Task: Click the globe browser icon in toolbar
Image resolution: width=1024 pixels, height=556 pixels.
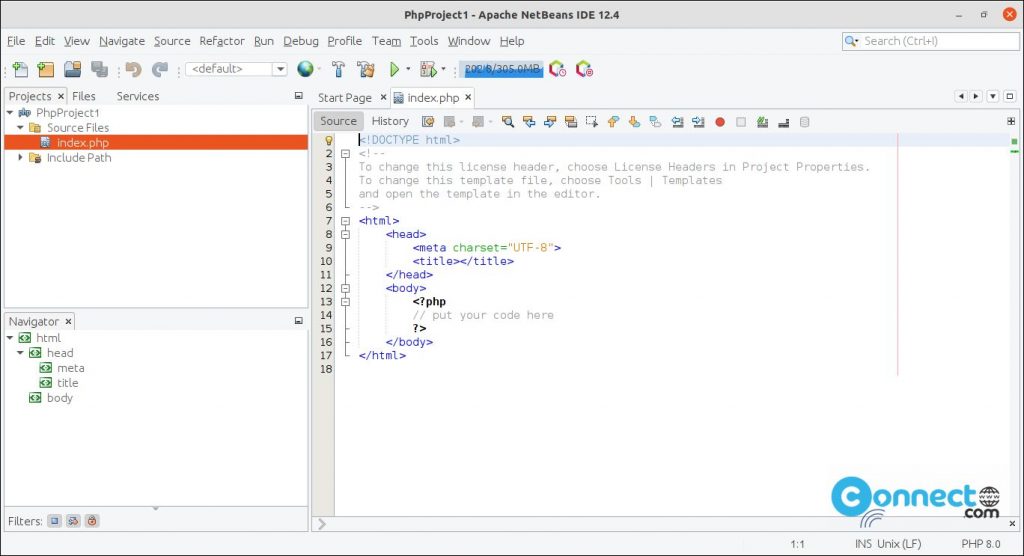Action: click(x=305, y=69)
